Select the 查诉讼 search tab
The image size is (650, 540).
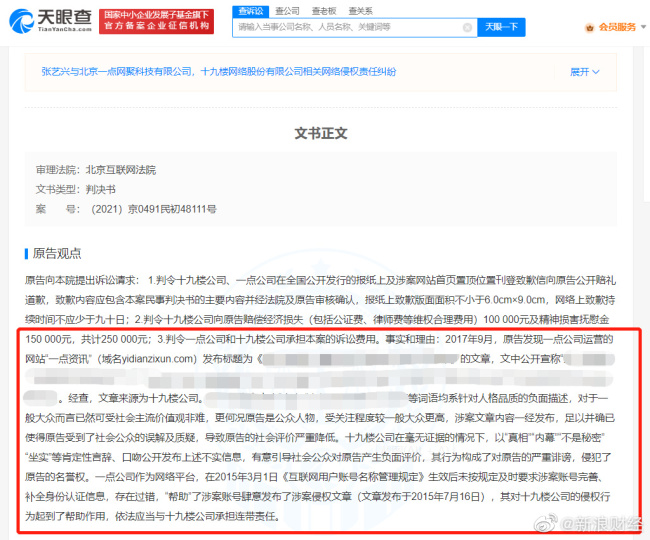251,11
